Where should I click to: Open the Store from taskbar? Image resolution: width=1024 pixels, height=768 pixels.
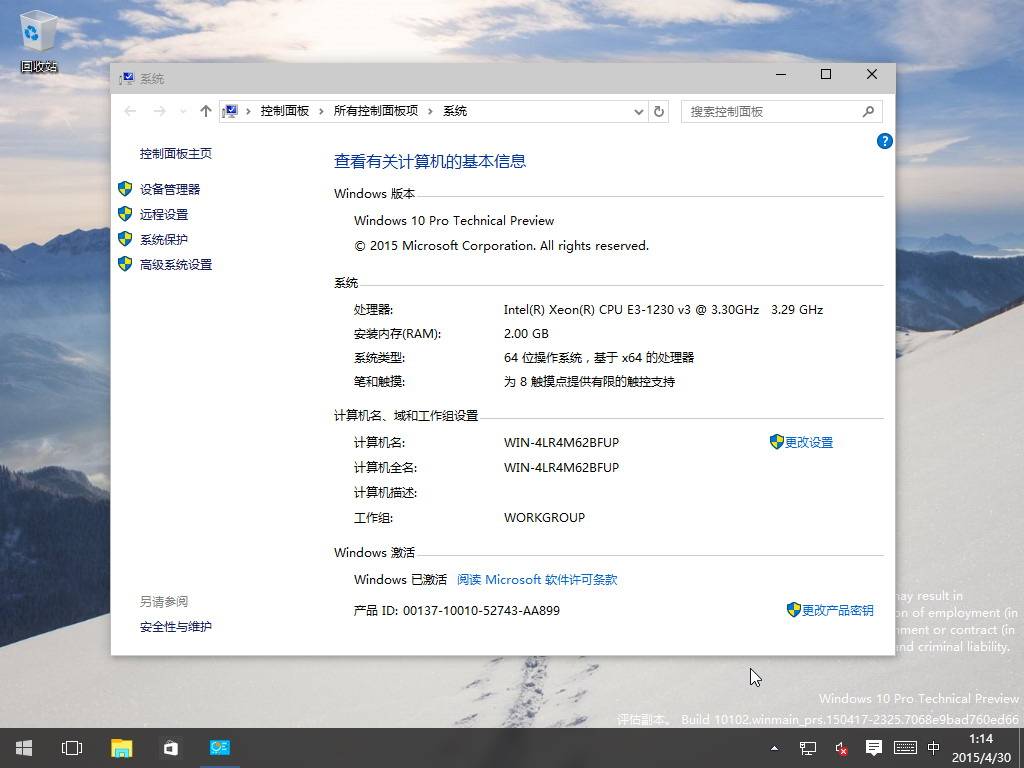click(x=170, y=748)
